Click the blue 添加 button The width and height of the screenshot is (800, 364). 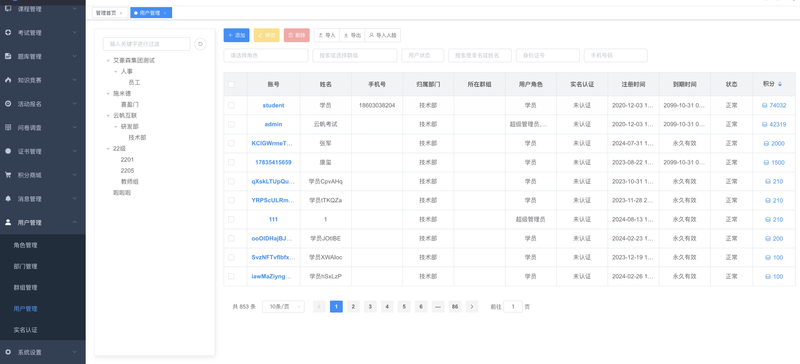tap(236, 35)
